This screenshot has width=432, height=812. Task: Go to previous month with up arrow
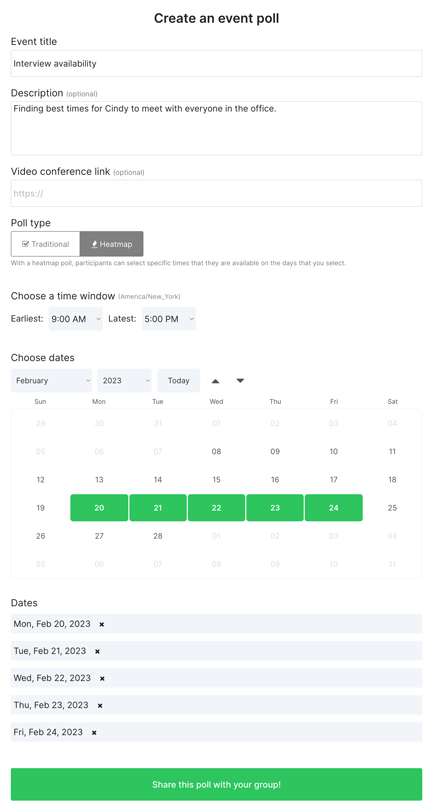[215, 381]
